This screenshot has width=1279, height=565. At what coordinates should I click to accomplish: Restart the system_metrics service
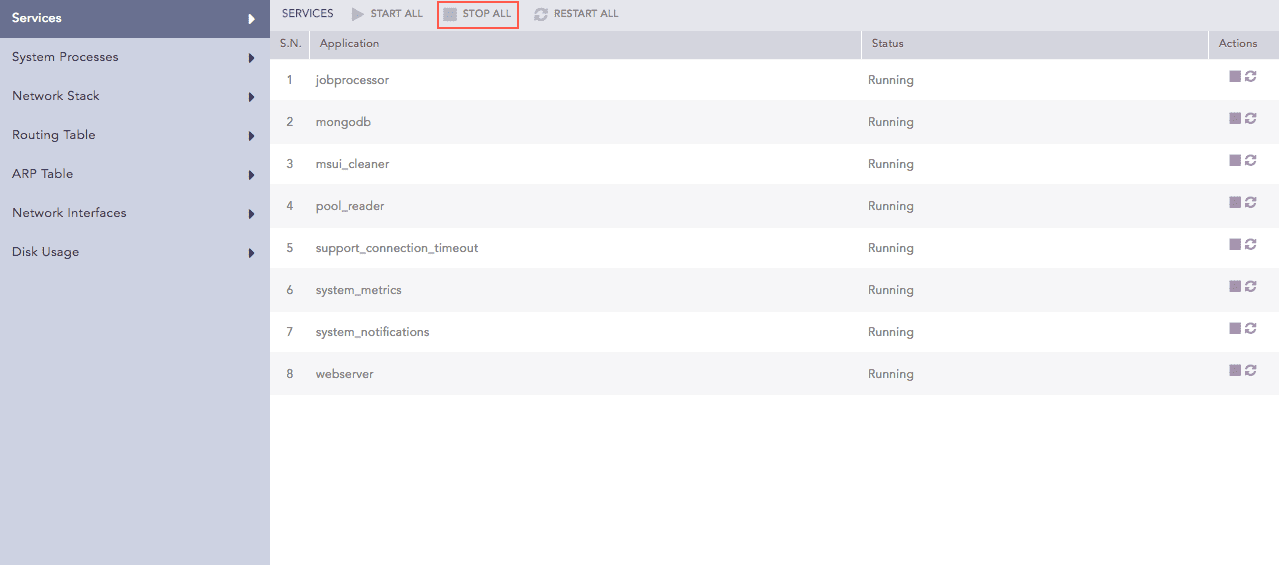[x=1250, y=287]
